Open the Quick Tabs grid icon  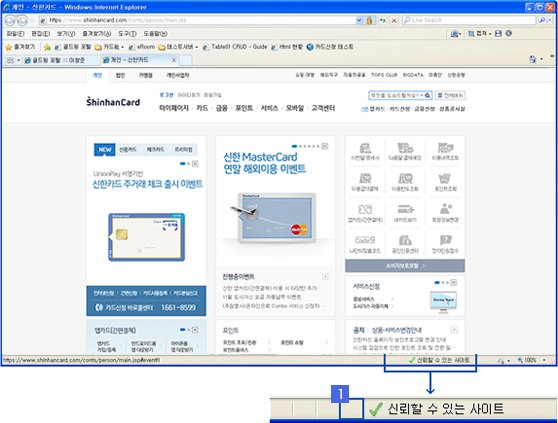pos(10,60)
